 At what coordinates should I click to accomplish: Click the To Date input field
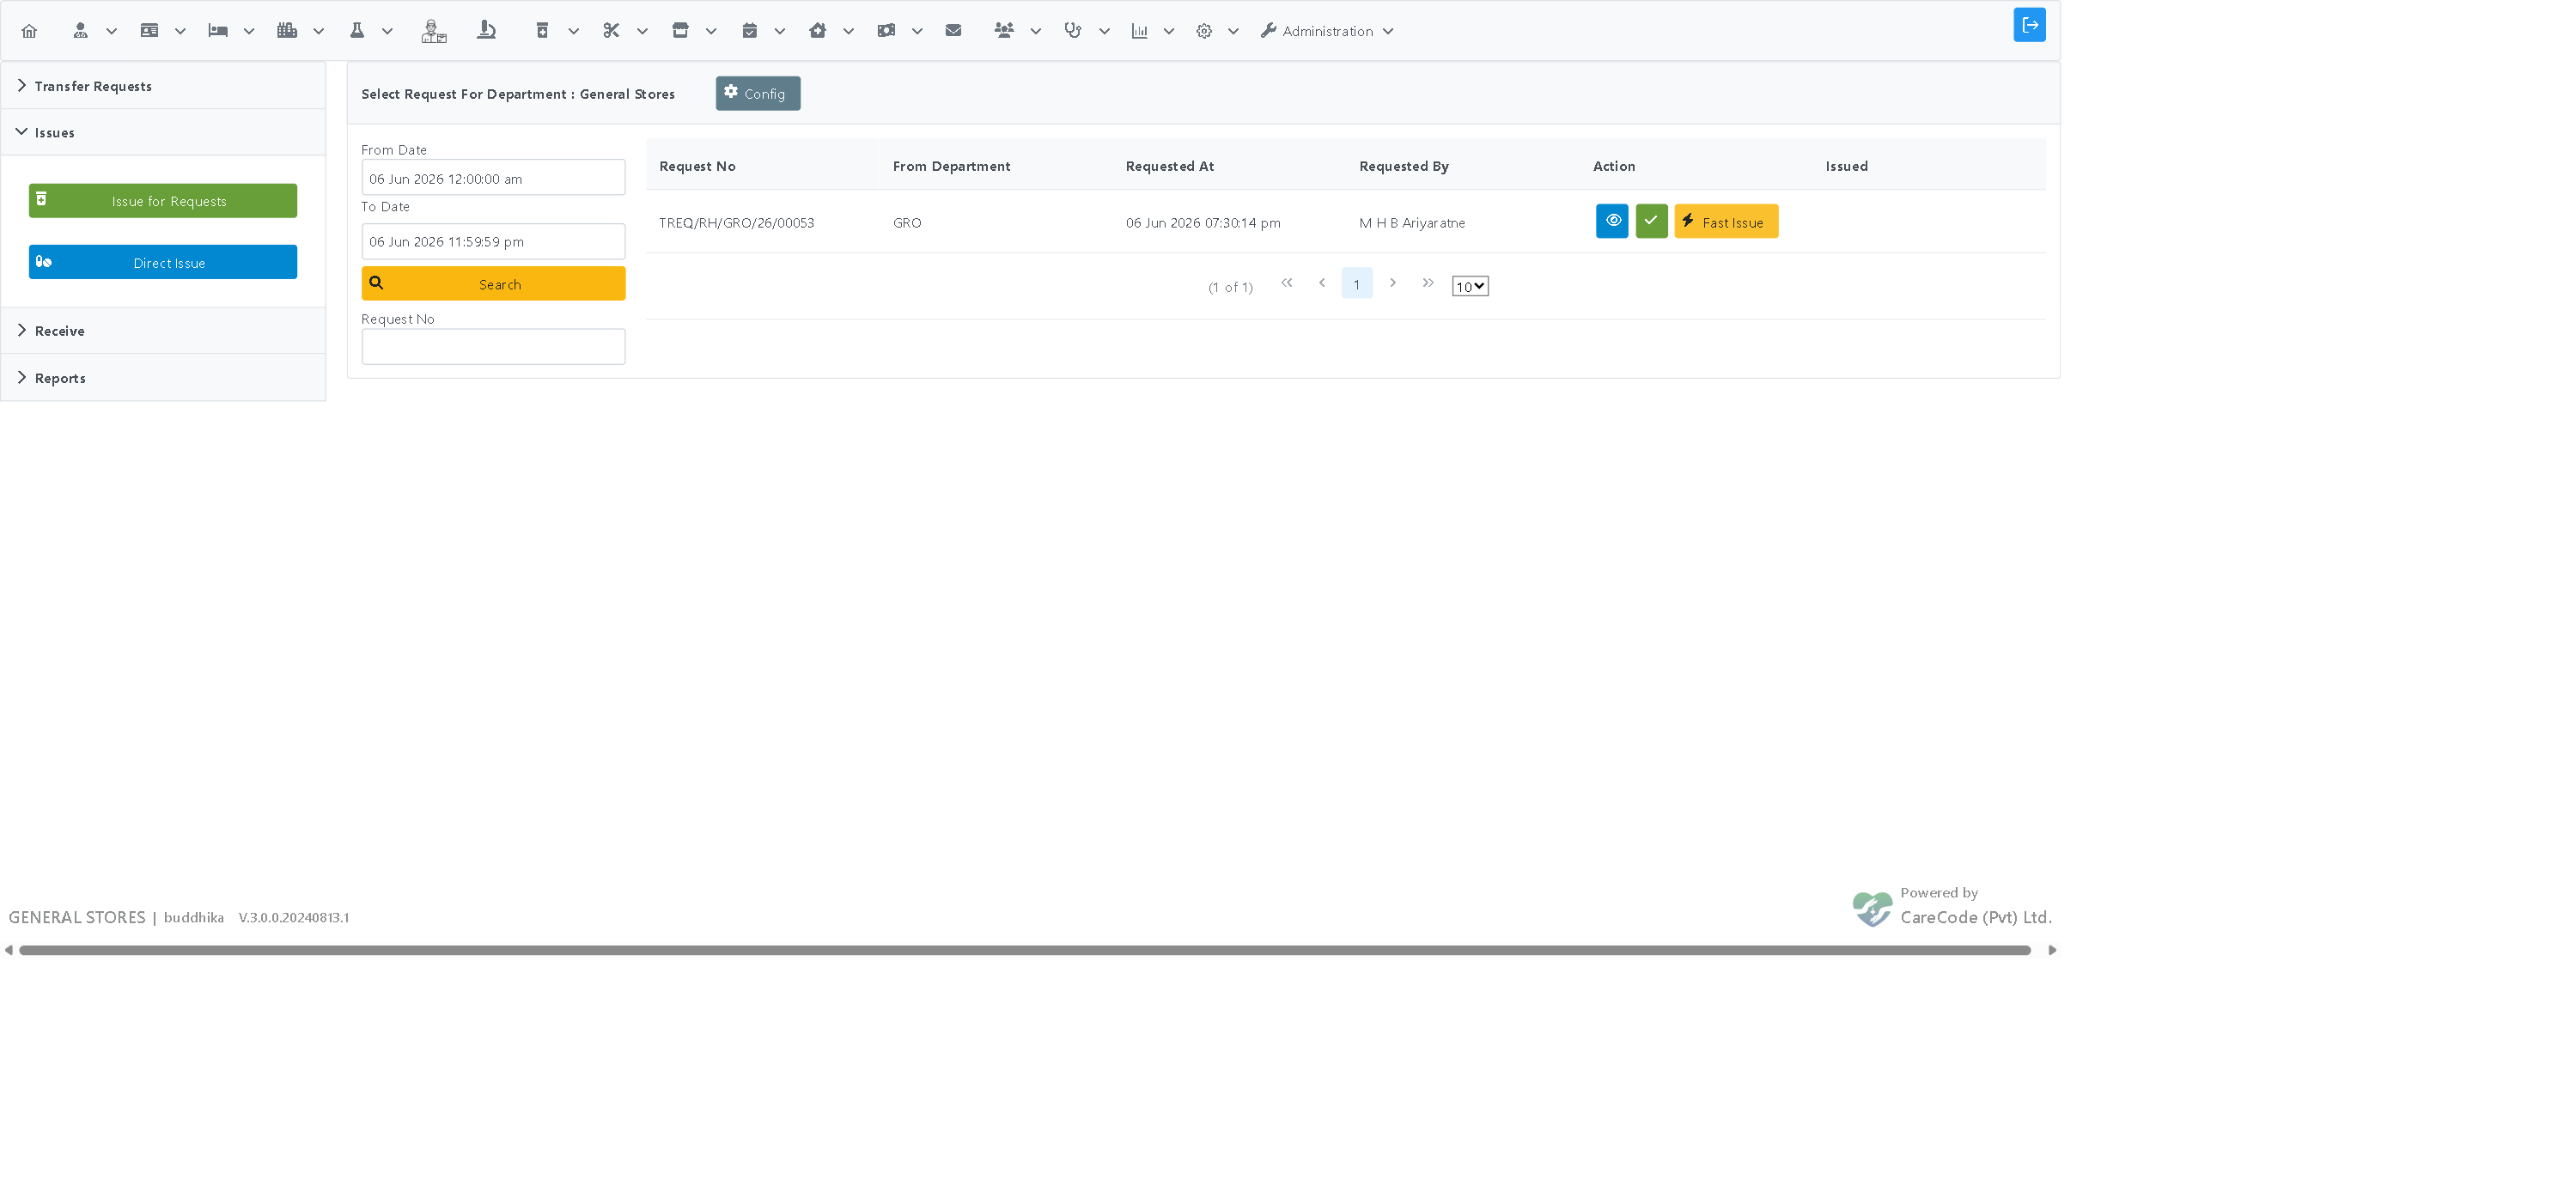point(493,241)
